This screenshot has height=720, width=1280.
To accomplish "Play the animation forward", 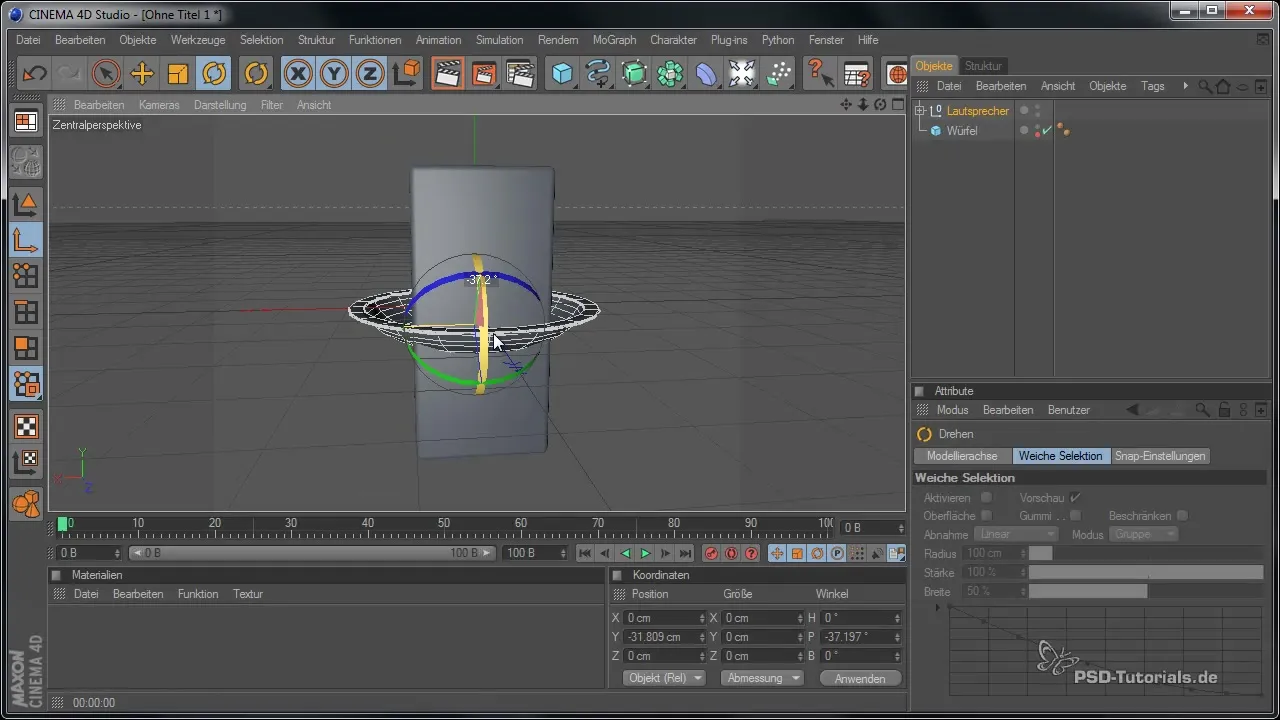I will tap(645, 553).
